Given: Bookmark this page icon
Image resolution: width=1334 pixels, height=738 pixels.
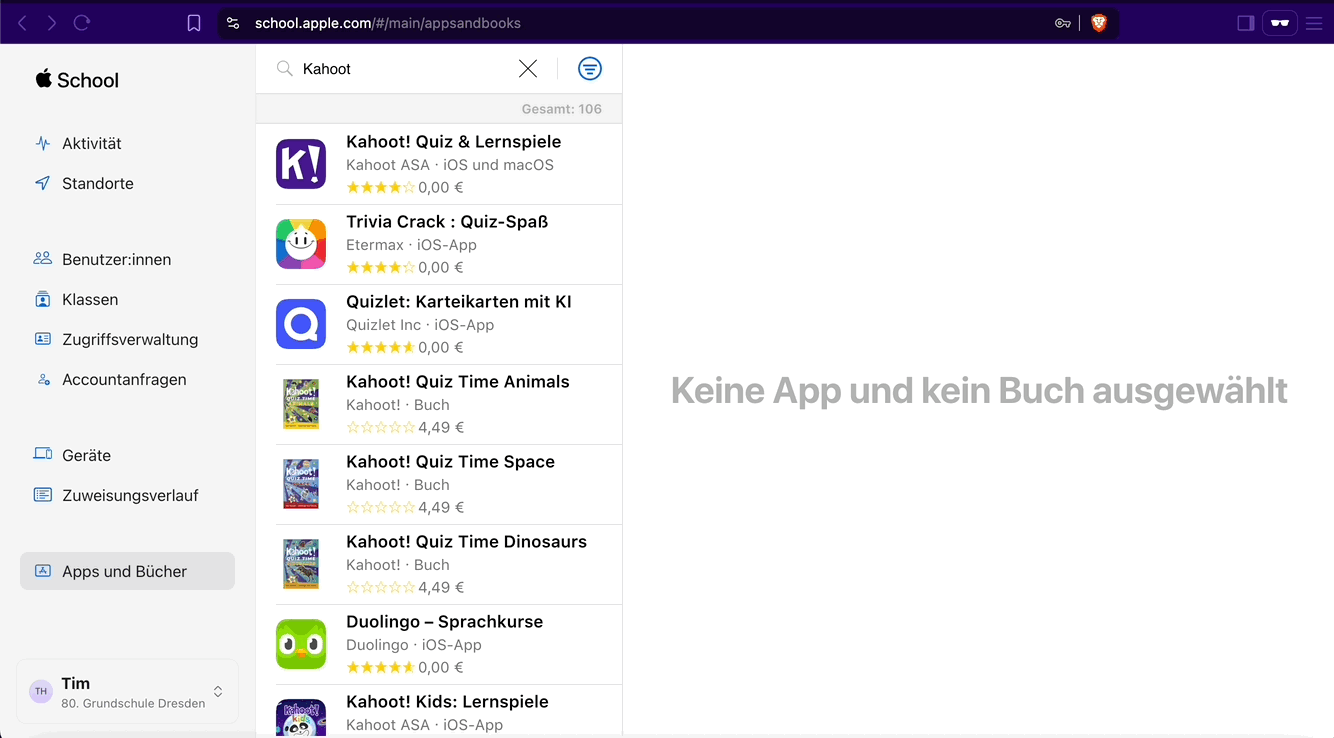Looking at the screenshot, I should click(194, 23).
